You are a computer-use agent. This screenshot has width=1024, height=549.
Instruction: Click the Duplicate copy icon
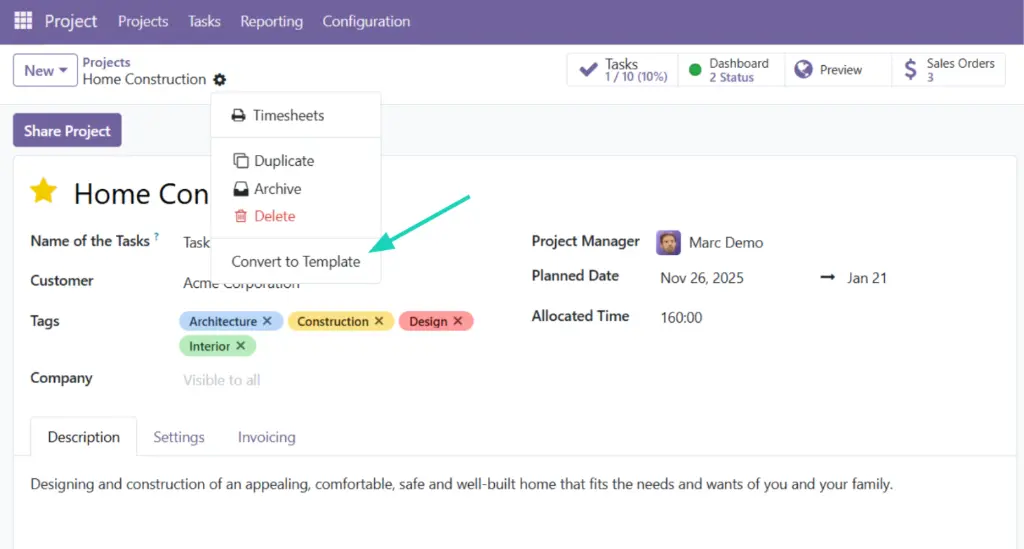pos(240,161)
